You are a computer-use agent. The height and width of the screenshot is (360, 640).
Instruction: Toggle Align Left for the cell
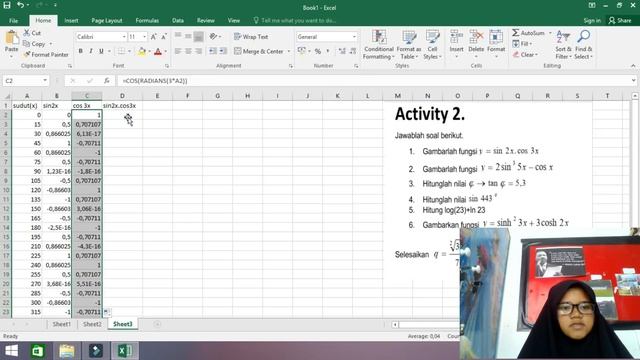[178, 51]
